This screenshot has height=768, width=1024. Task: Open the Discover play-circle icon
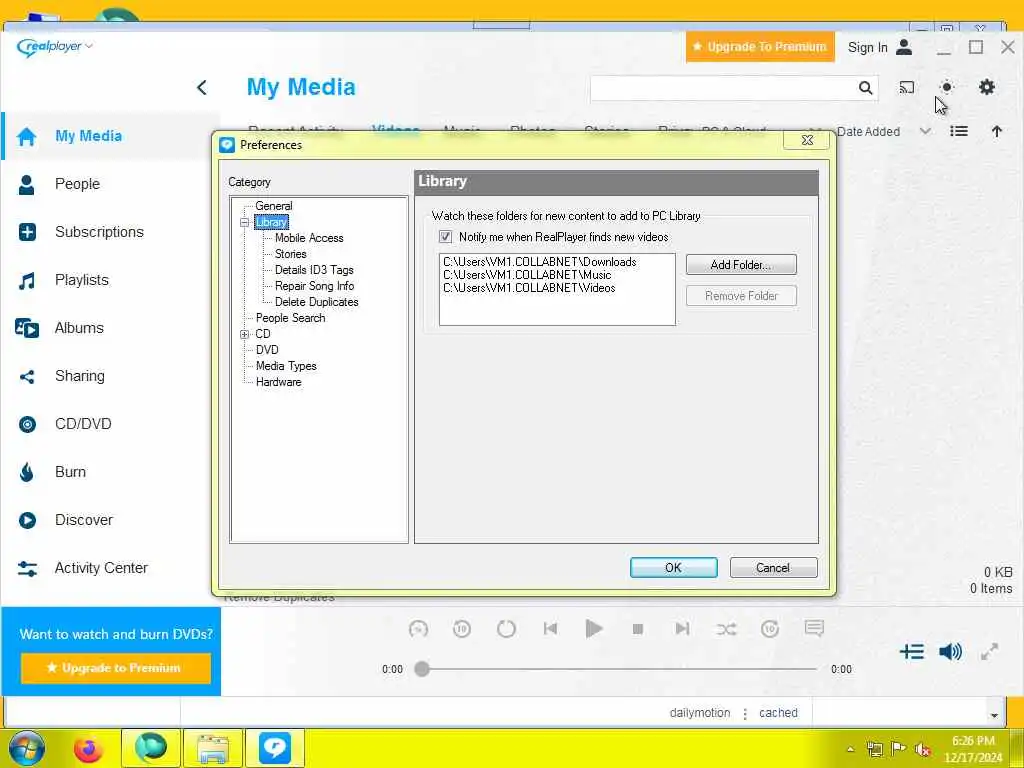(x=27, y=520)
